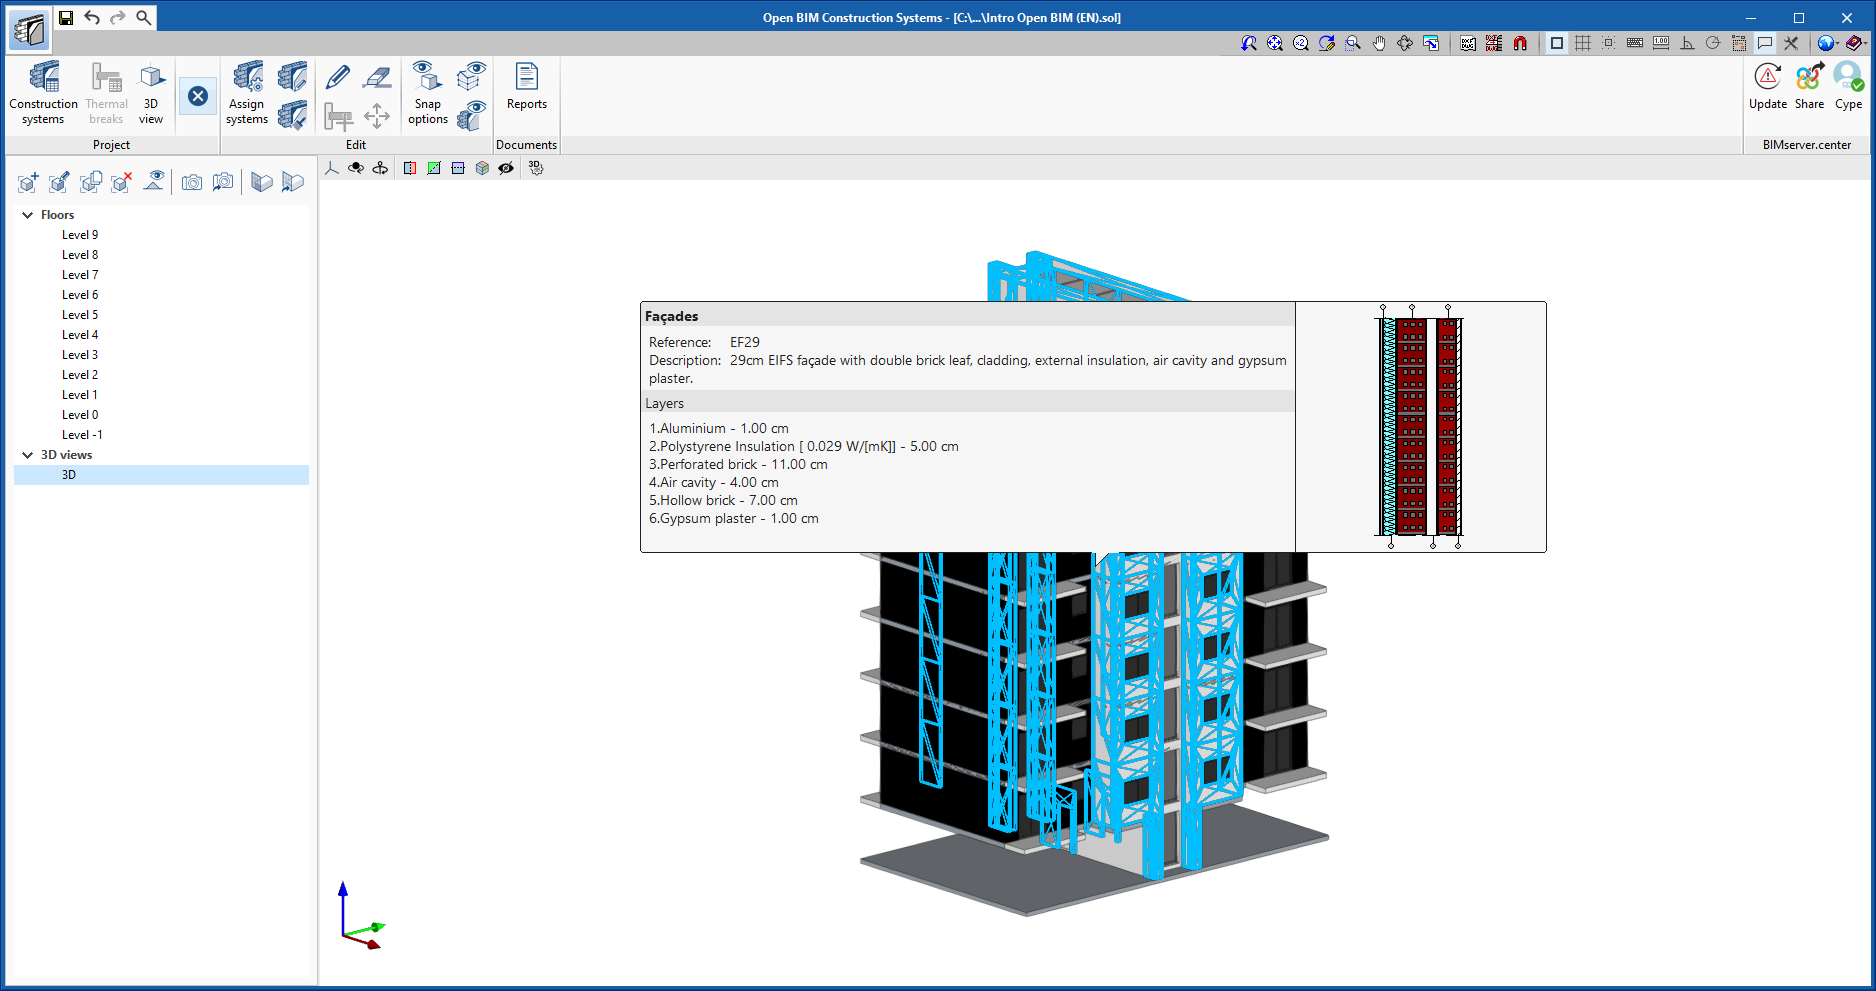This screenshot has width=1876, height=991.
Task: Click the building section view icon
Action: (x=262, y=182)
